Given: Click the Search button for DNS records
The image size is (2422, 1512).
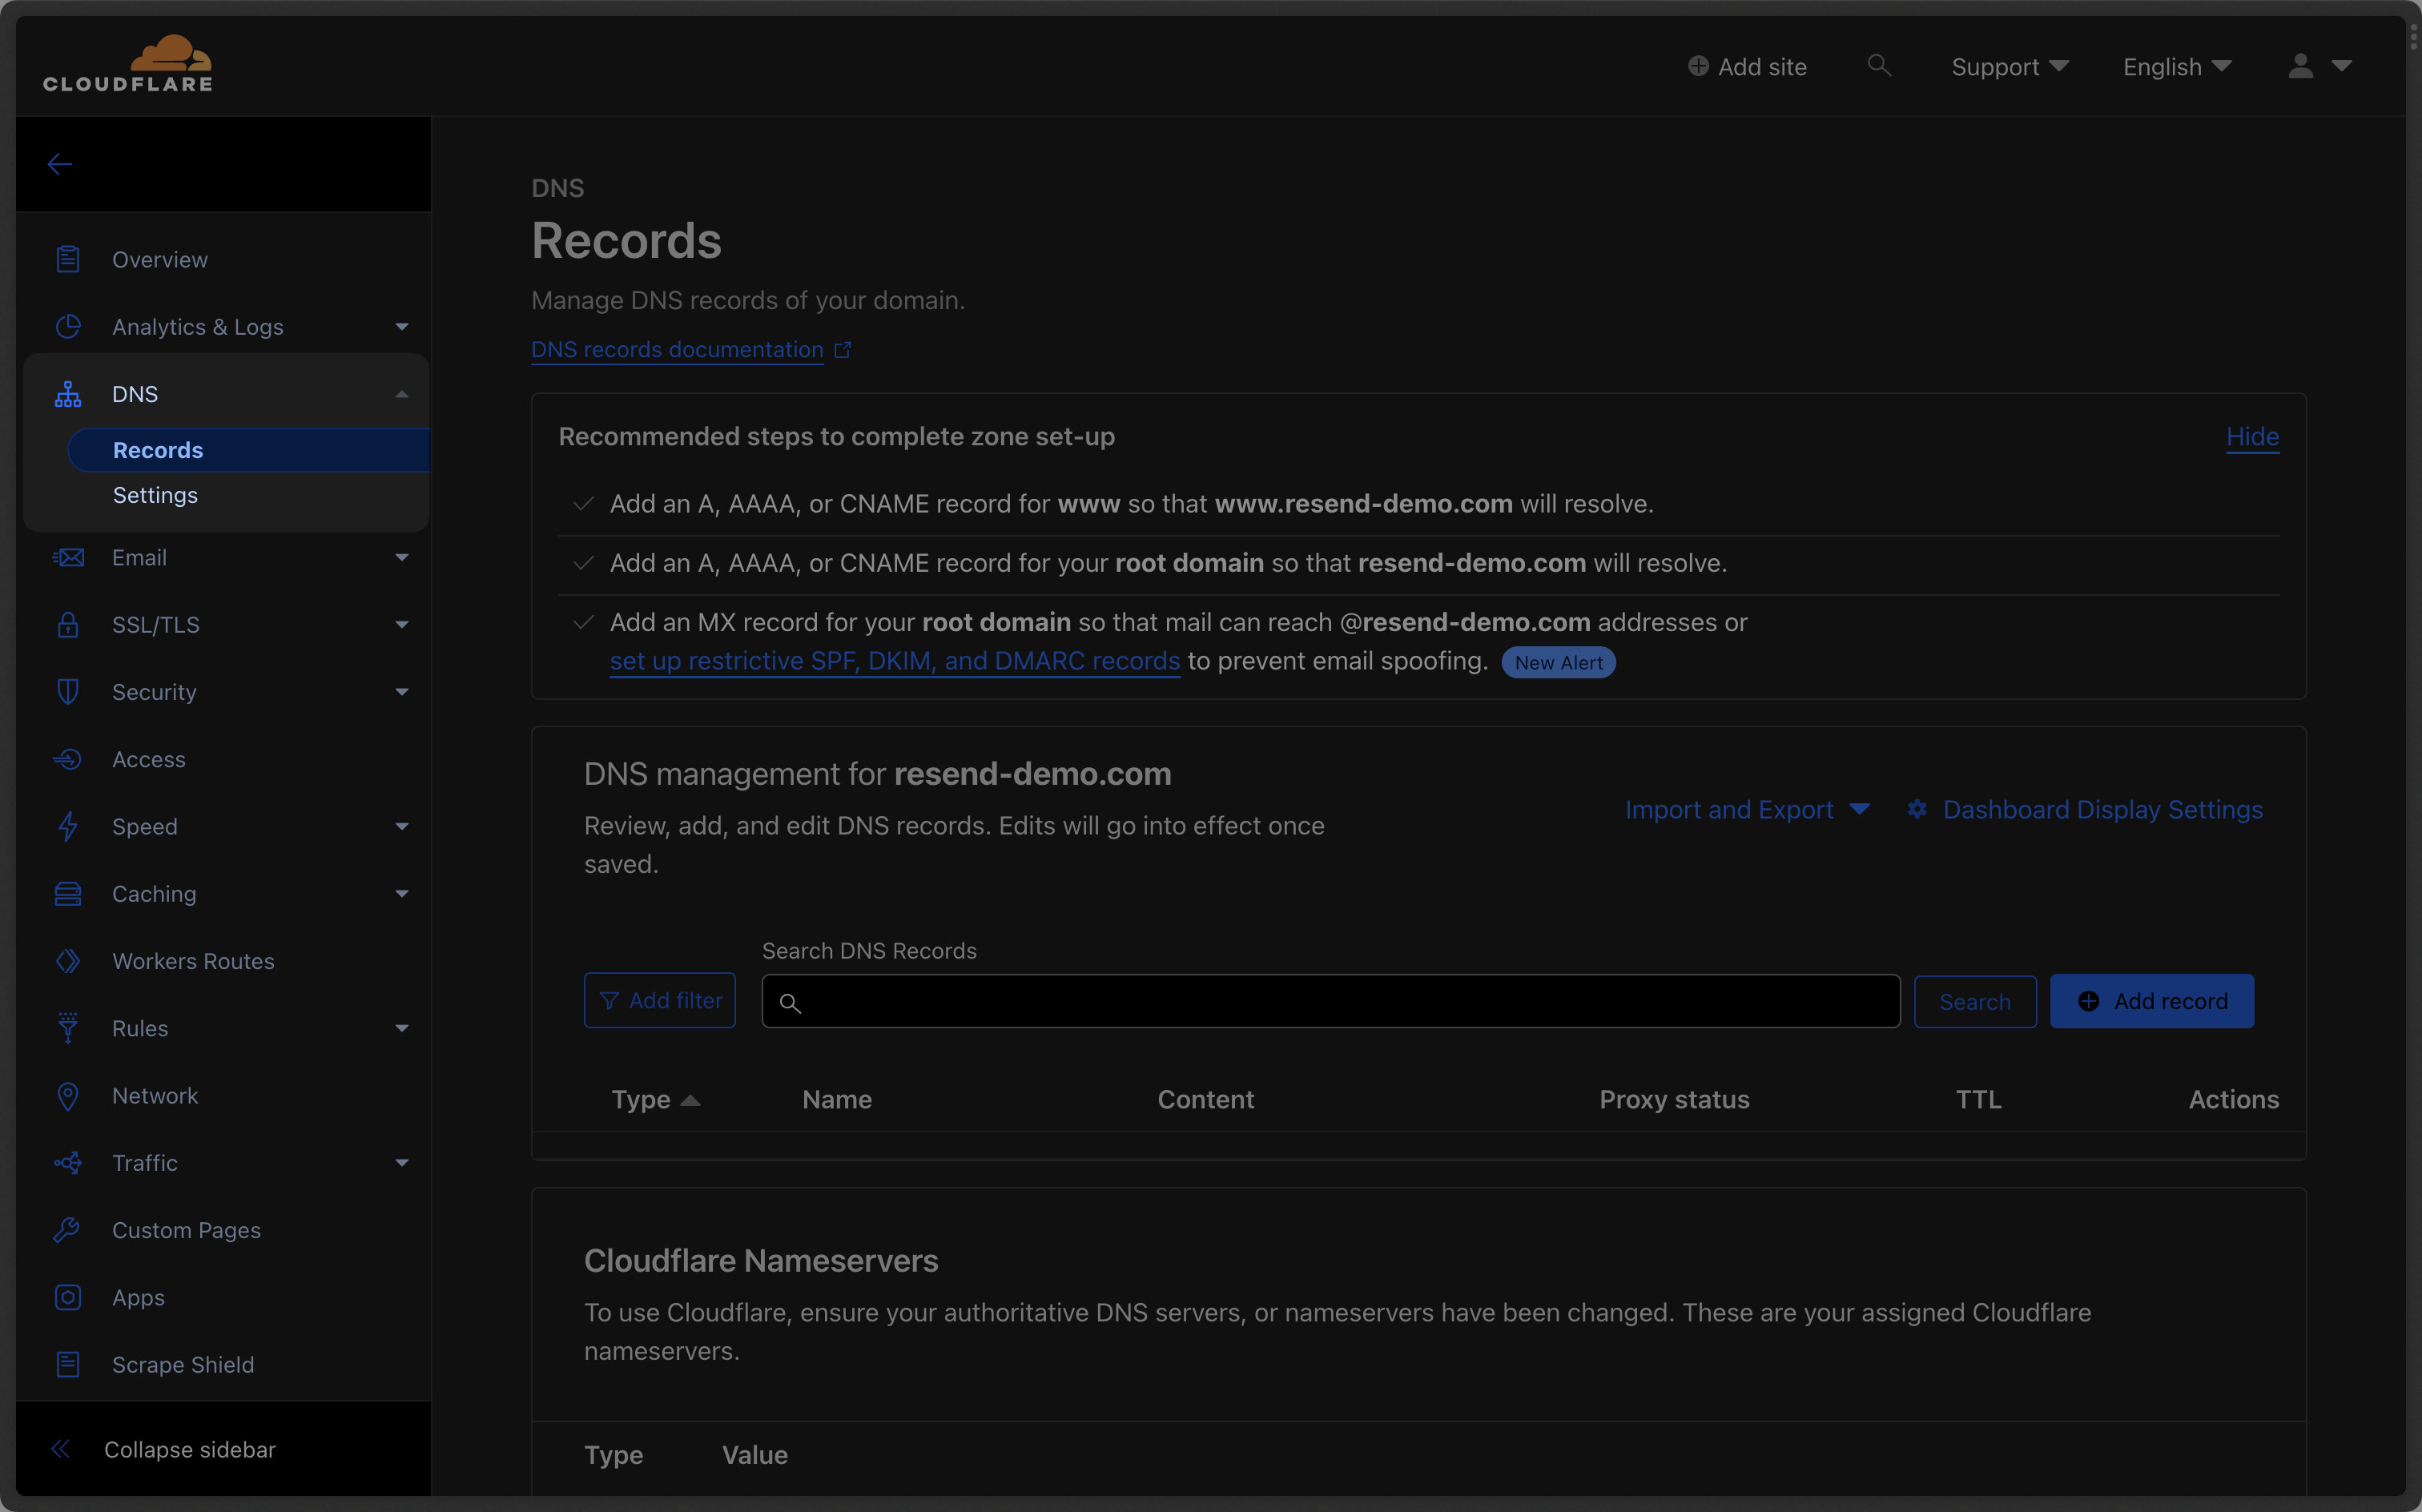Looking at the screenshot, I should pos(1975,1001).
